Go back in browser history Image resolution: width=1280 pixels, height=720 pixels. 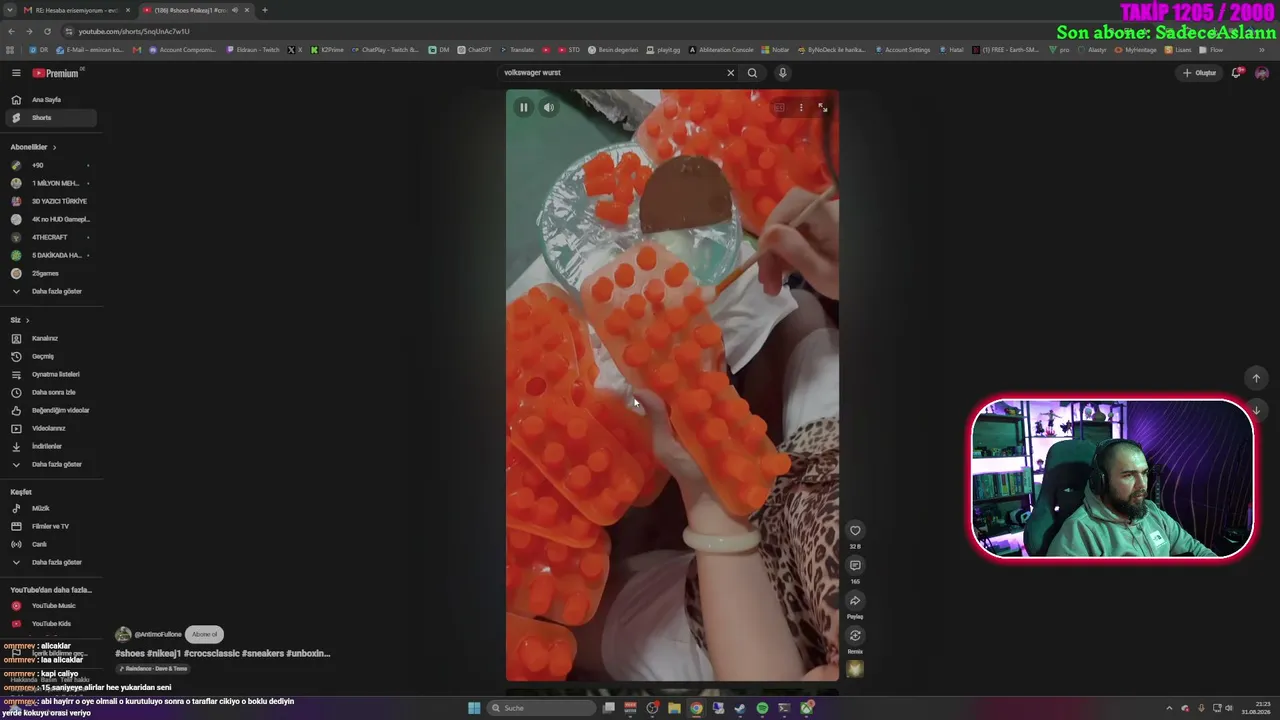[x=11, y=31]
